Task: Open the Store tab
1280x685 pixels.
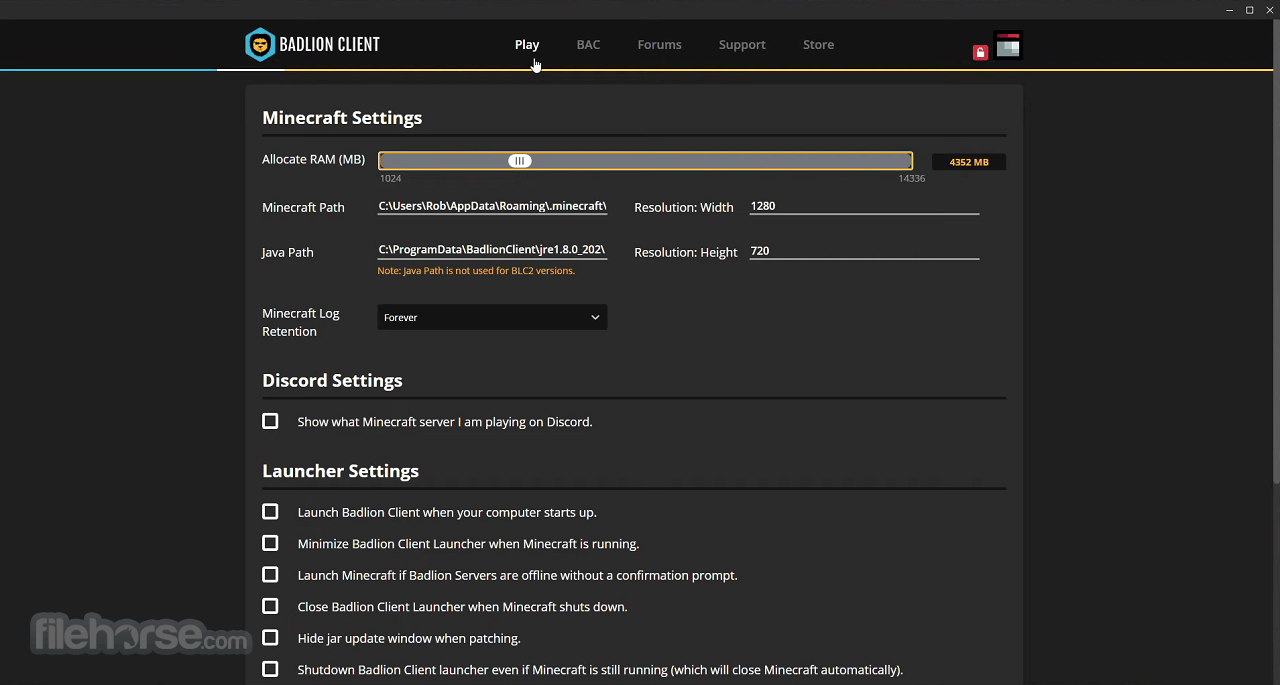Action: [818, 45]
